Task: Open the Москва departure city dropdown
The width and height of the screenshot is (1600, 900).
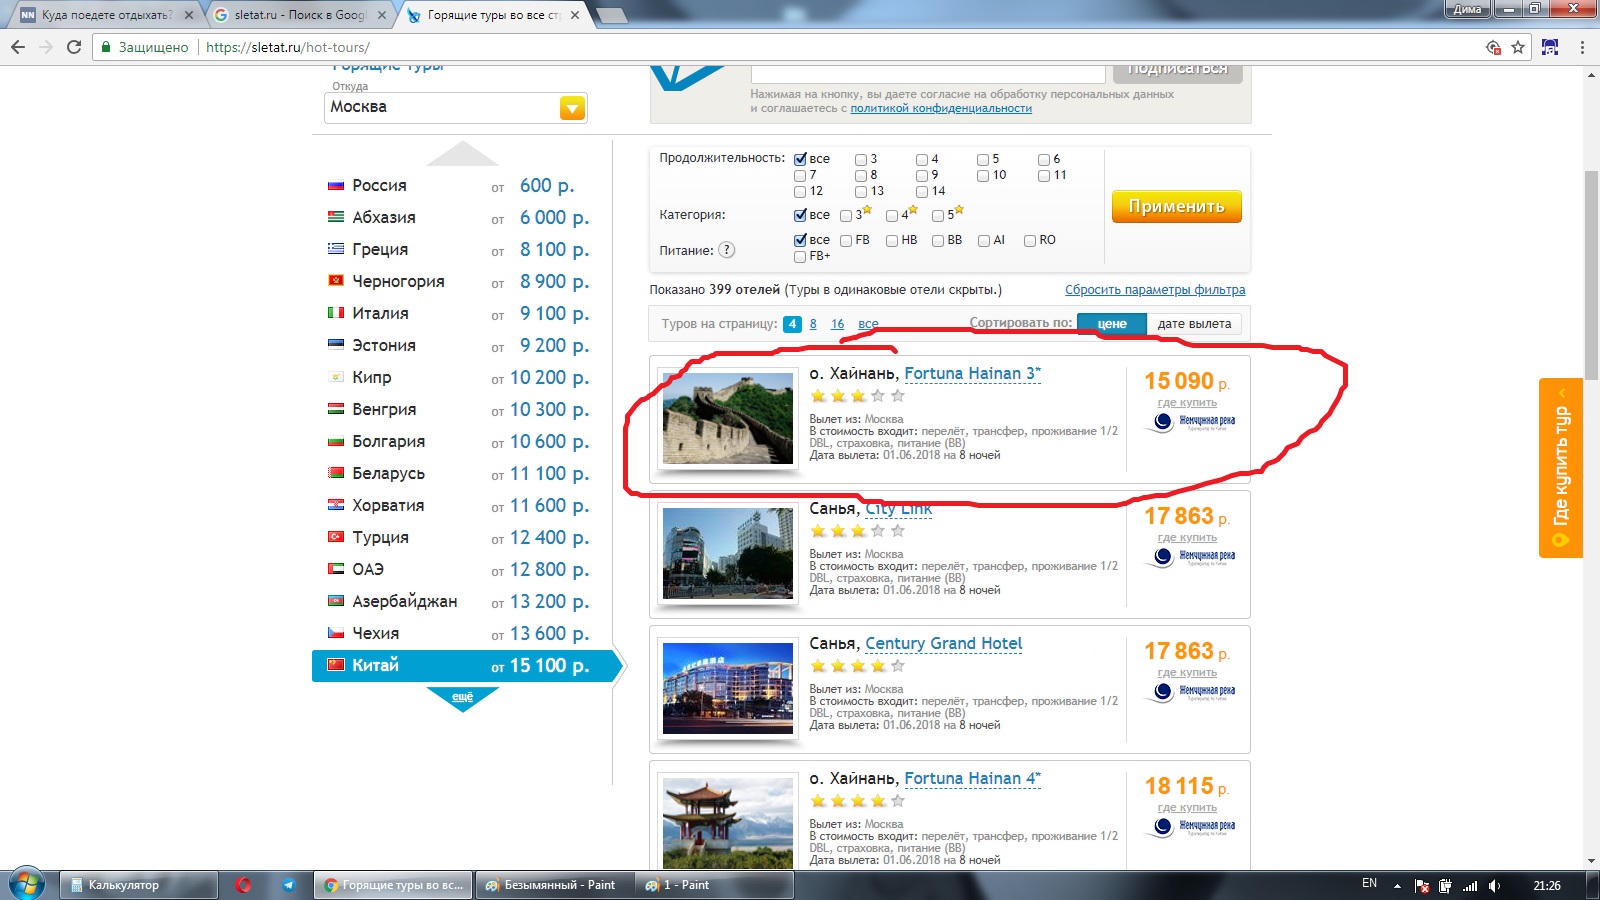Action: (x=572, y=108)
